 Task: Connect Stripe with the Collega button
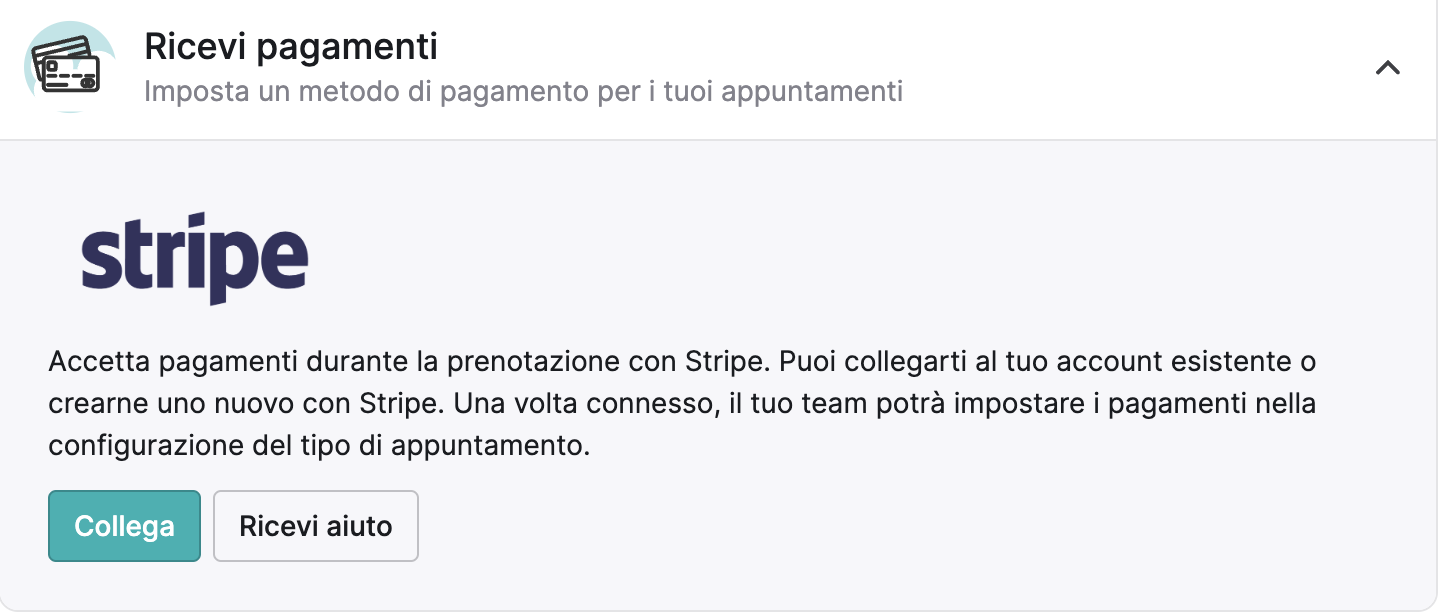[x=124, y=526]
